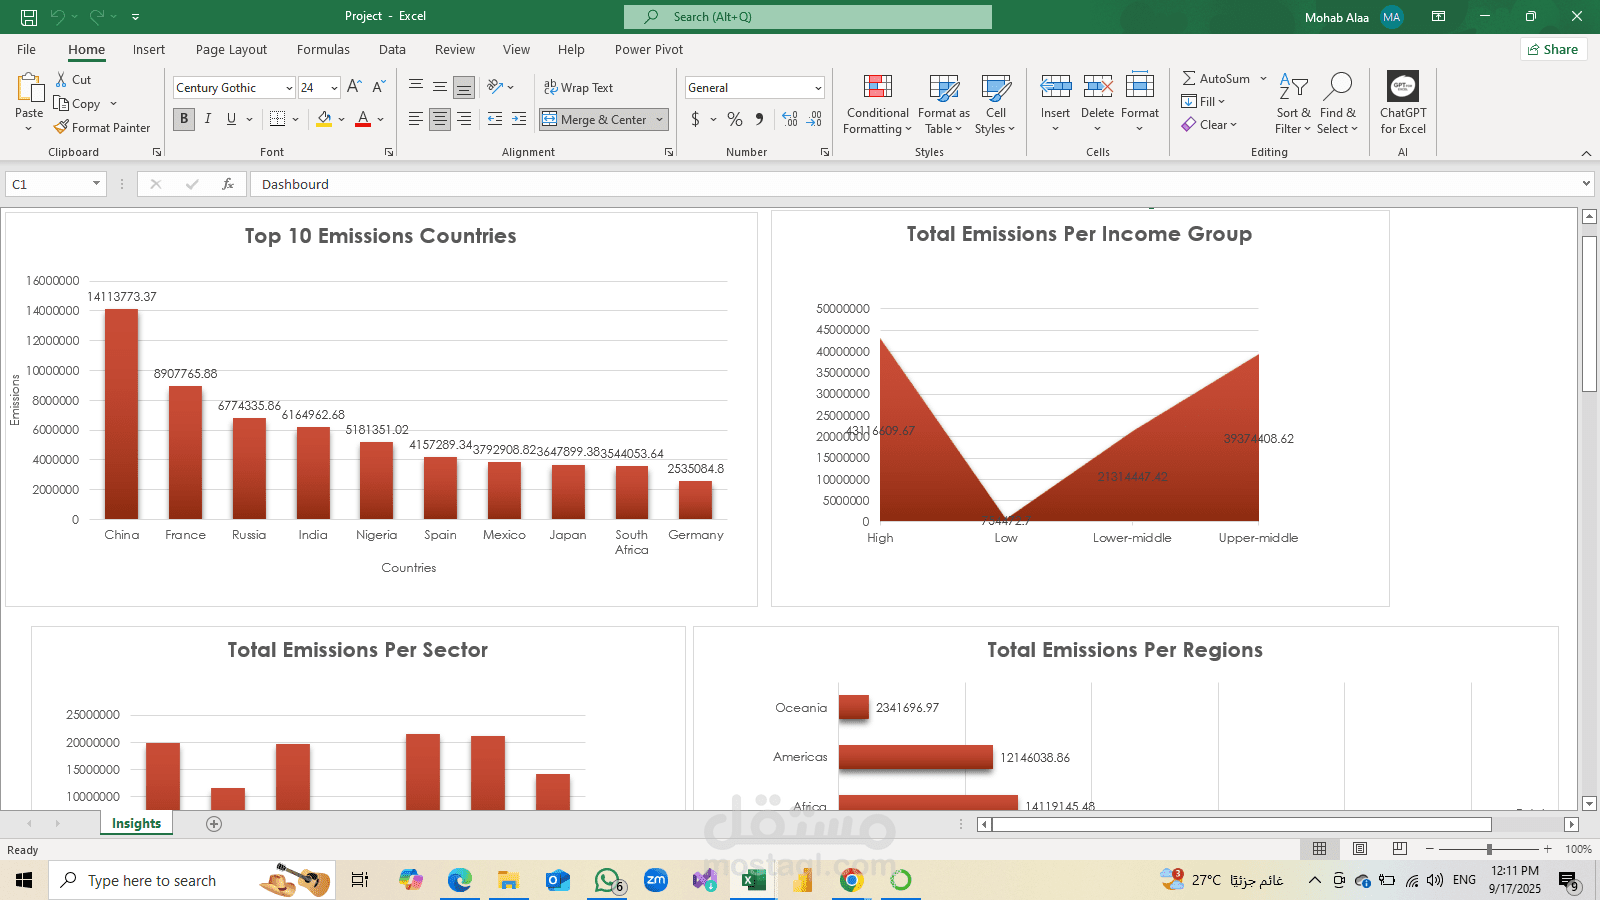Open Conditional Formatting
Viewport: 1600px width, 900px height.
tap(877, 104)
